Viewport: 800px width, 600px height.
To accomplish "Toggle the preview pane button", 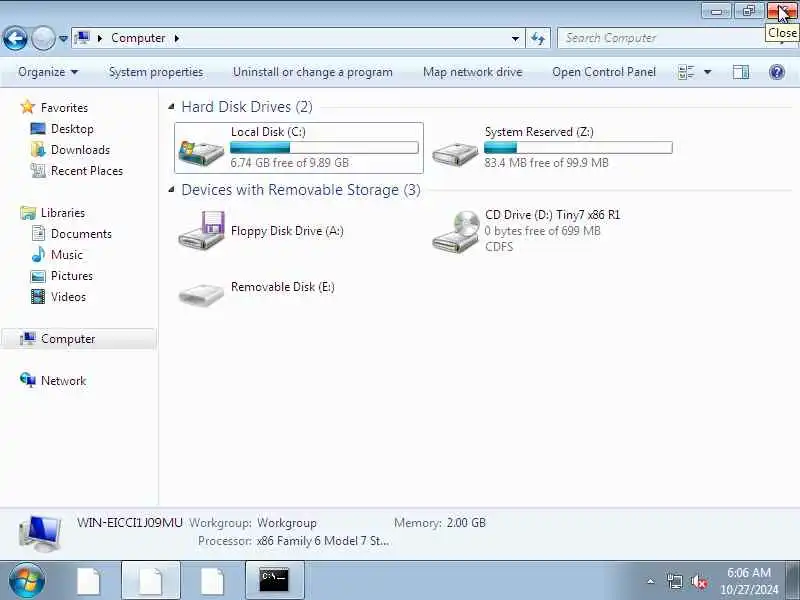I will tap(740, 72).
